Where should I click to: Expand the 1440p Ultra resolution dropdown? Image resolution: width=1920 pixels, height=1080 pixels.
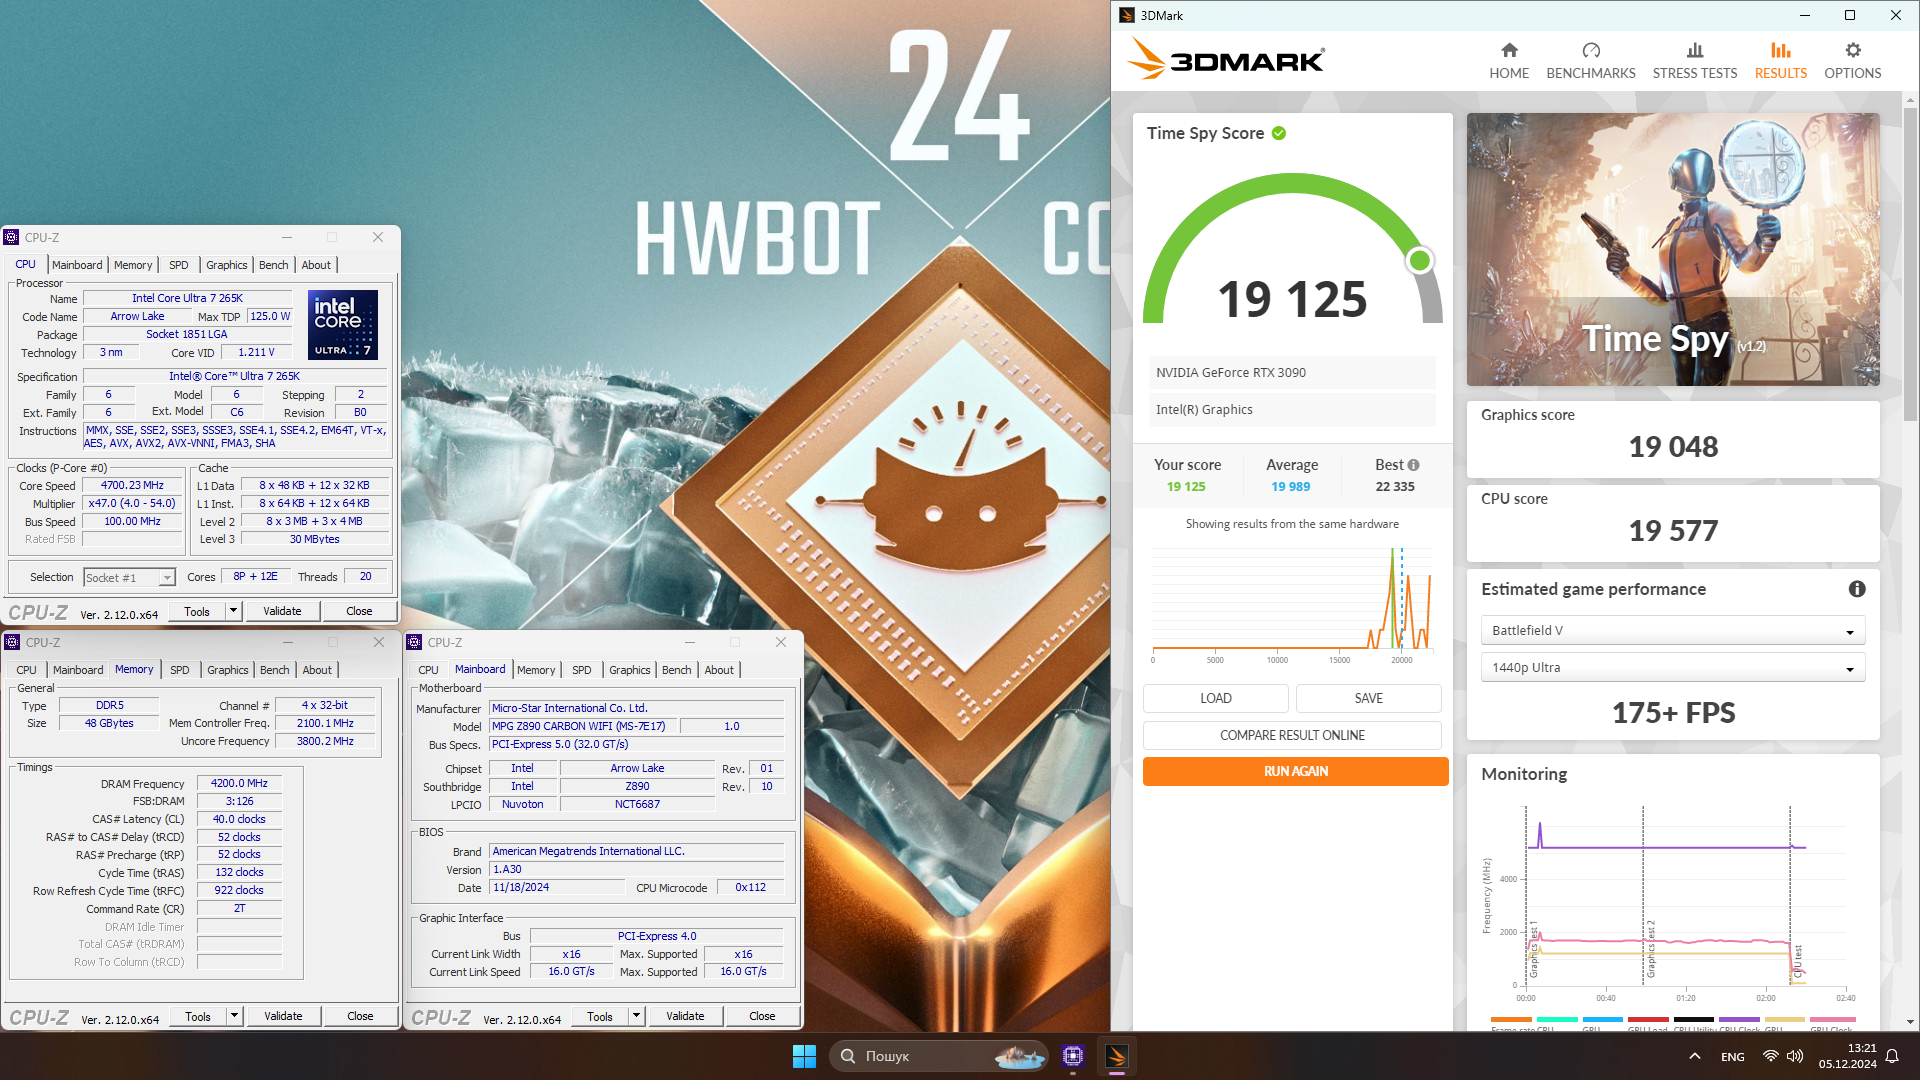click(x=1672, y=668)
